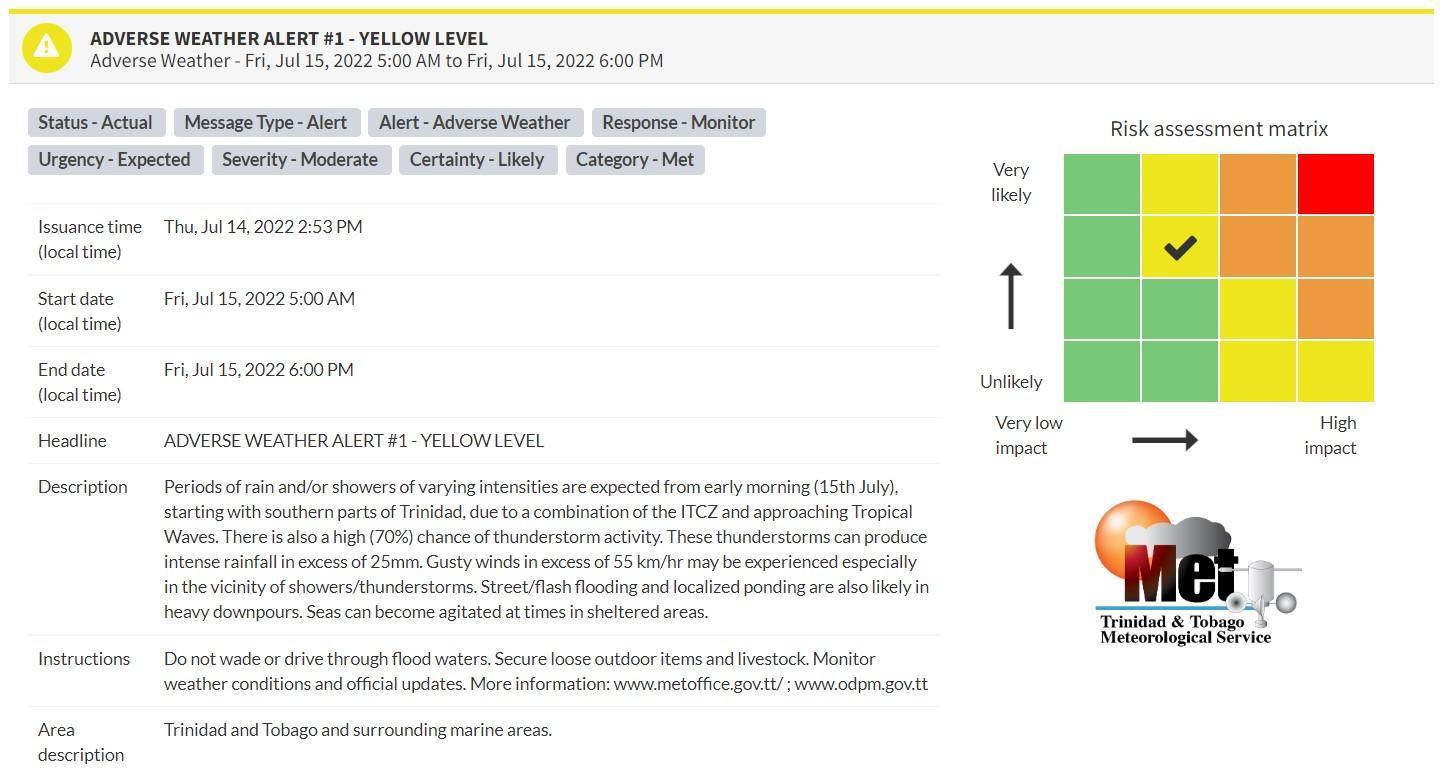Image resolution: width=1443 pixels, height=770 pixels.
Task: Click the rightward impact arrow
Action: [1165, 439]
